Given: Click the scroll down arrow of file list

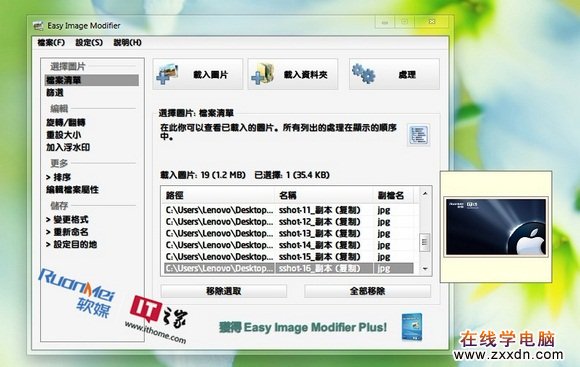Looking at the screenshot, I should click(x=425, y=269).
